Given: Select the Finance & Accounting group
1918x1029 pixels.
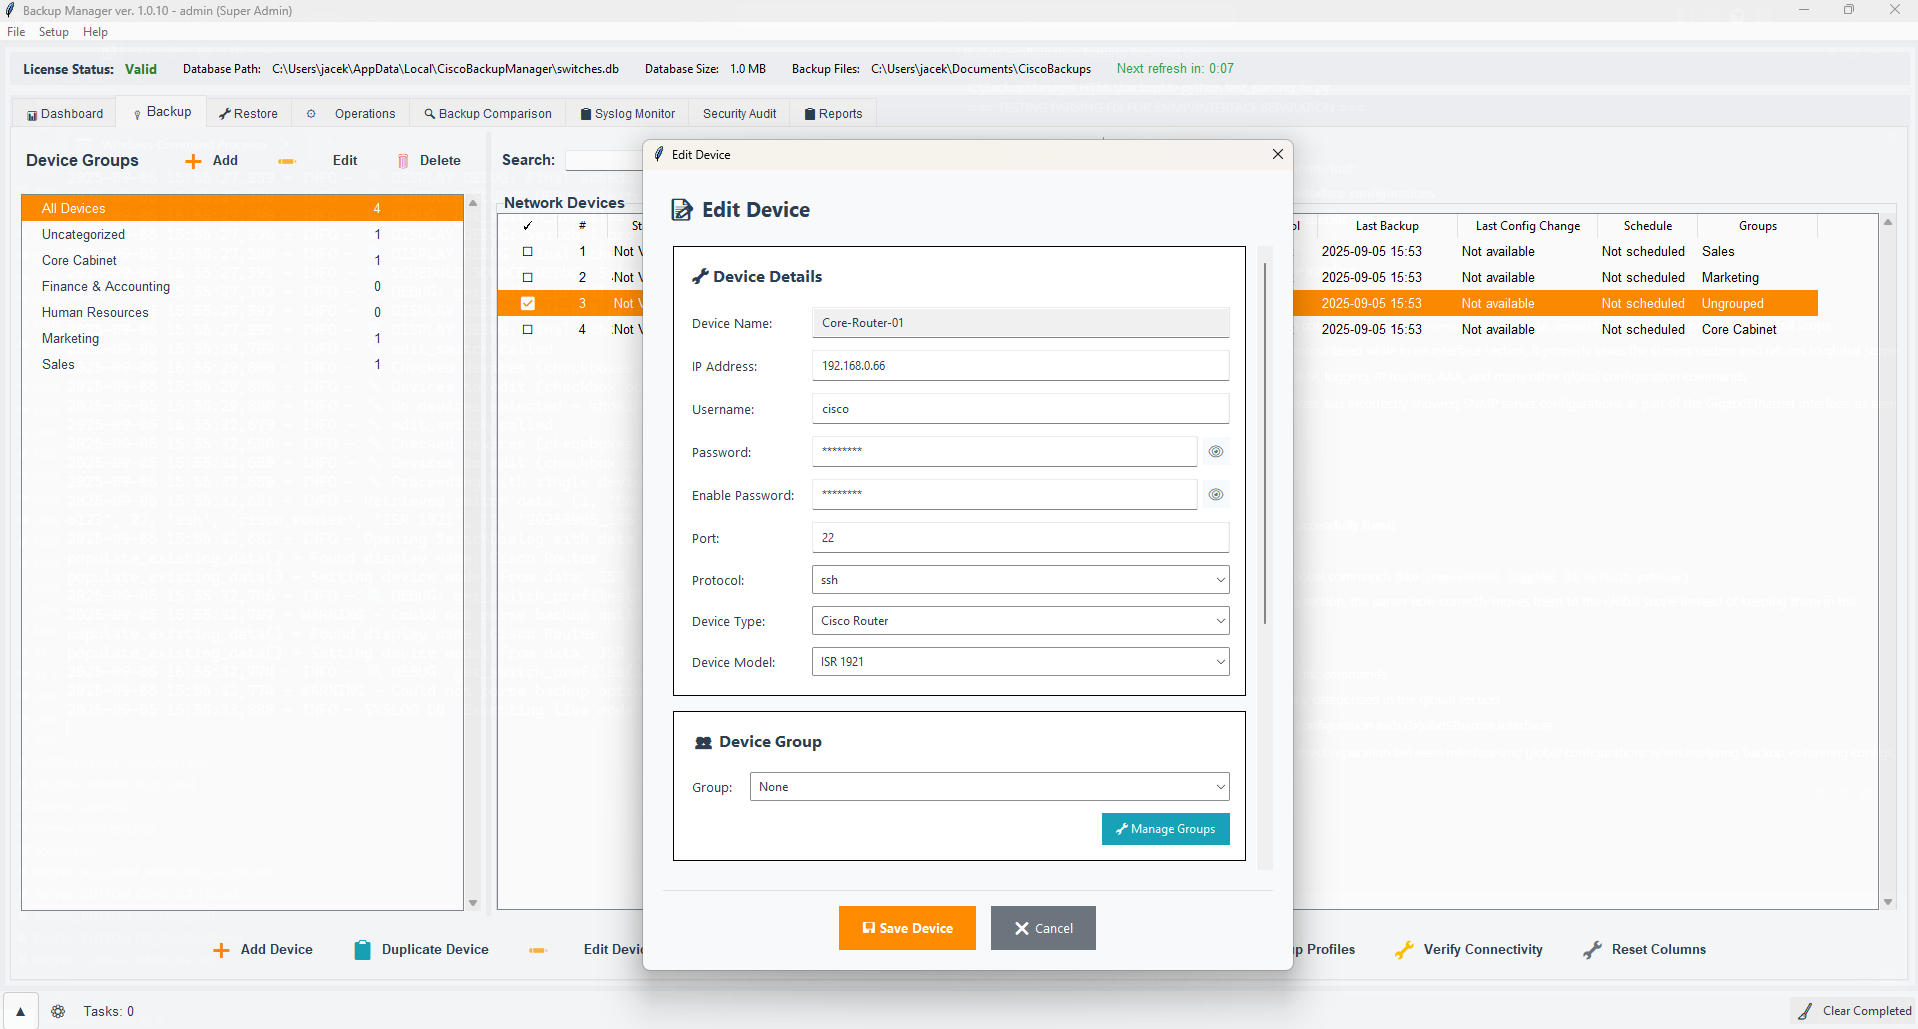Looking at the screenshot, I should click(242, 286).
